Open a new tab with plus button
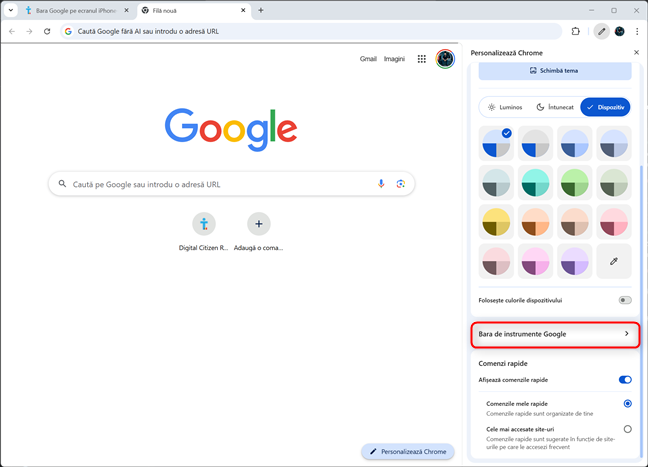The height and width of the screenshot is (467, 648). coord(261,10)
